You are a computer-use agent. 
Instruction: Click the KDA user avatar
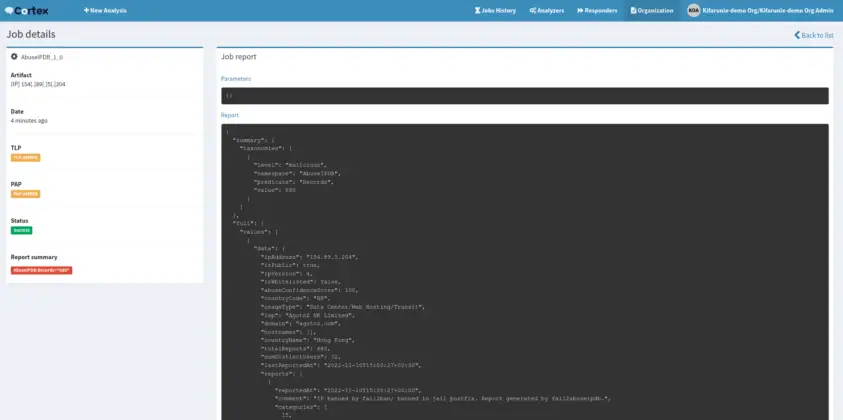click(x=694, y=10)
